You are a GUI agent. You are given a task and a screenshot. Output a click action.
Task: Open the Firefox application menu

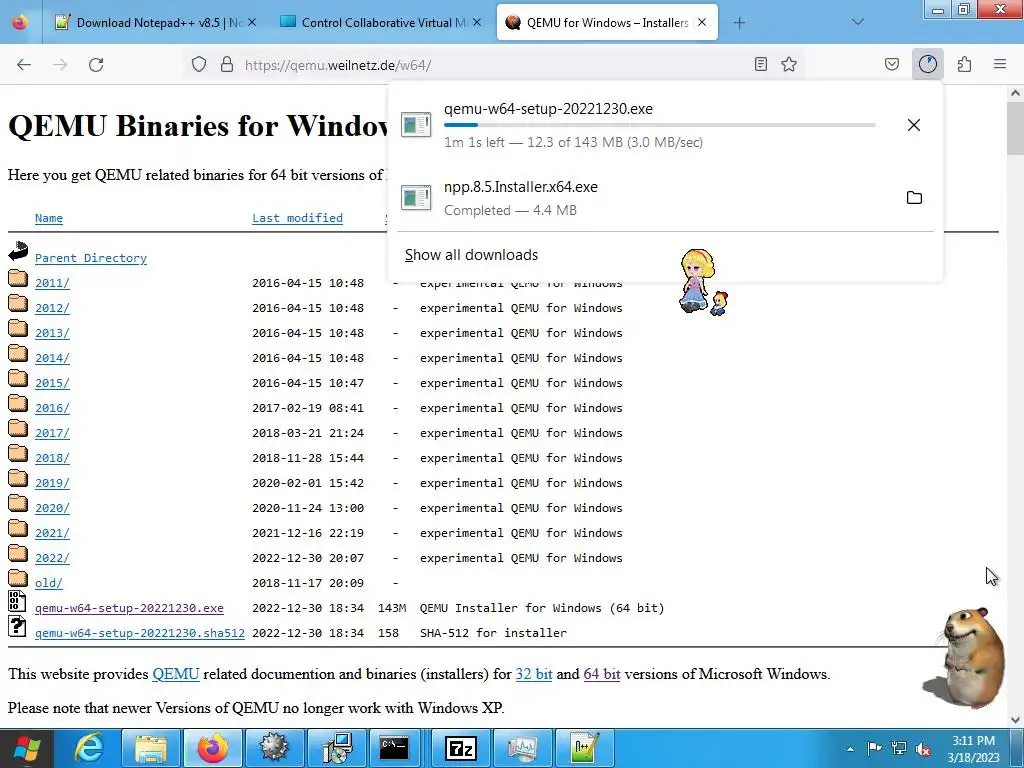pyautogui.click(x=1000, y=64)
